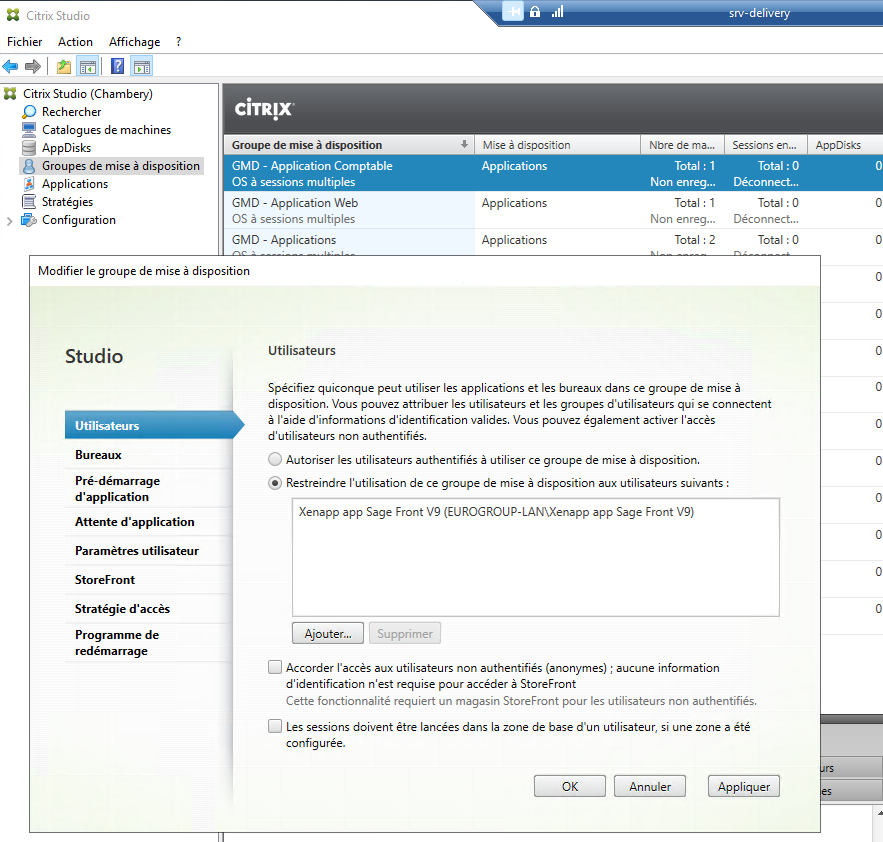Toggle the action pane toolbar icon
Viewport: 883px width, 842px height.
click(x=141, y=66)
